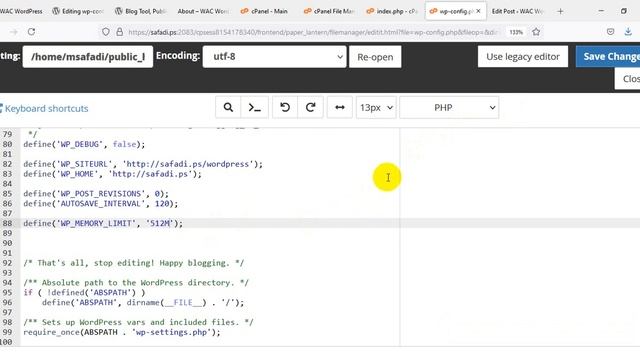Toggle line wrap arrows icon
640x360 pixels.
tap(340, 107)
